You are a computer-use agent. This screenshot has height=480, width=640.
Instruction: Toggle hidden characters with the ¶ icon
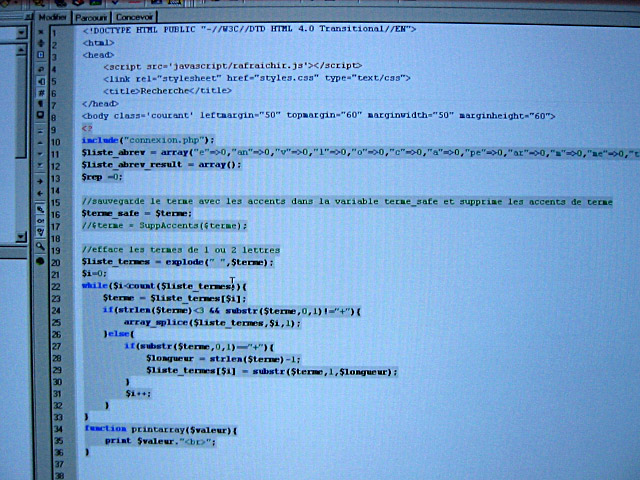(x=40, y=104)
